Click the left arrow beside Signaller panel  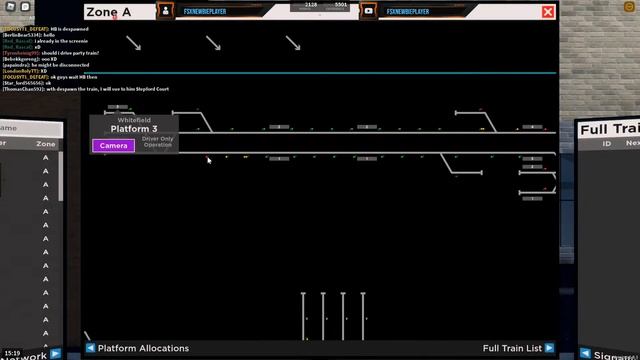point(585,353)
